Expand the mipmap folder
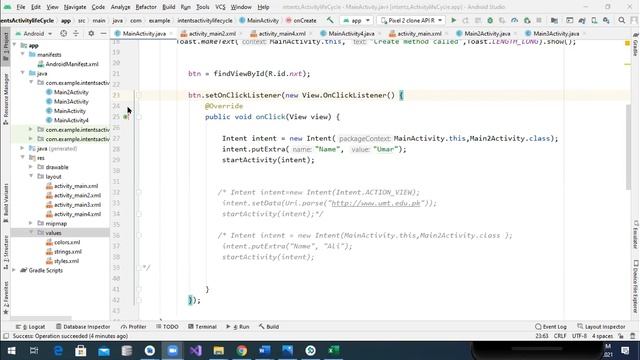 31,223
